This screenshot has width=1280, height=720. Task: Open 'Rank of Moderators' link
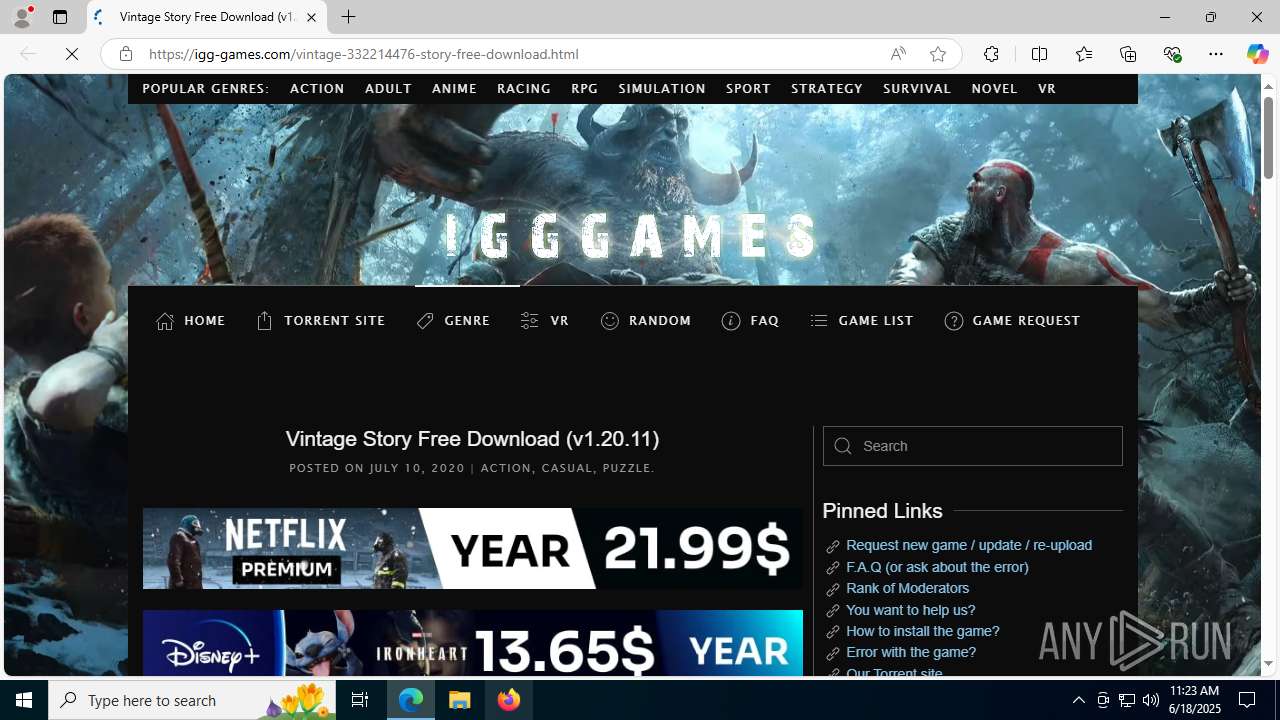click(x=907, y=588)
